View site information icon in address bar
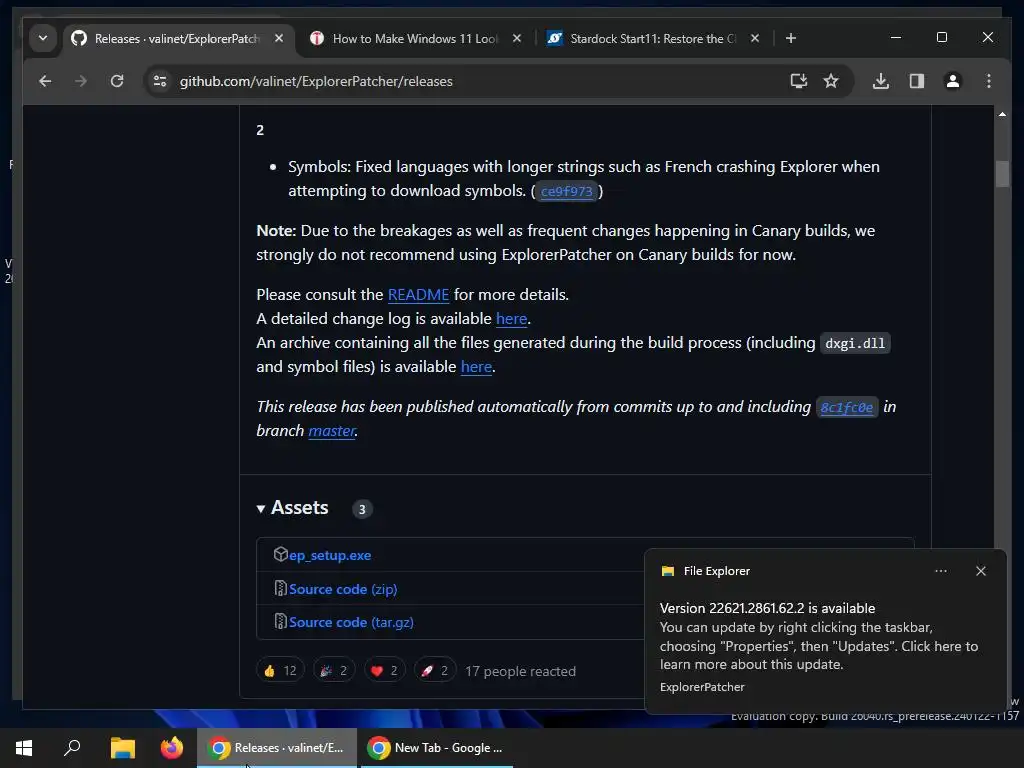This screenshot has width=1024, height=768. 160,81
